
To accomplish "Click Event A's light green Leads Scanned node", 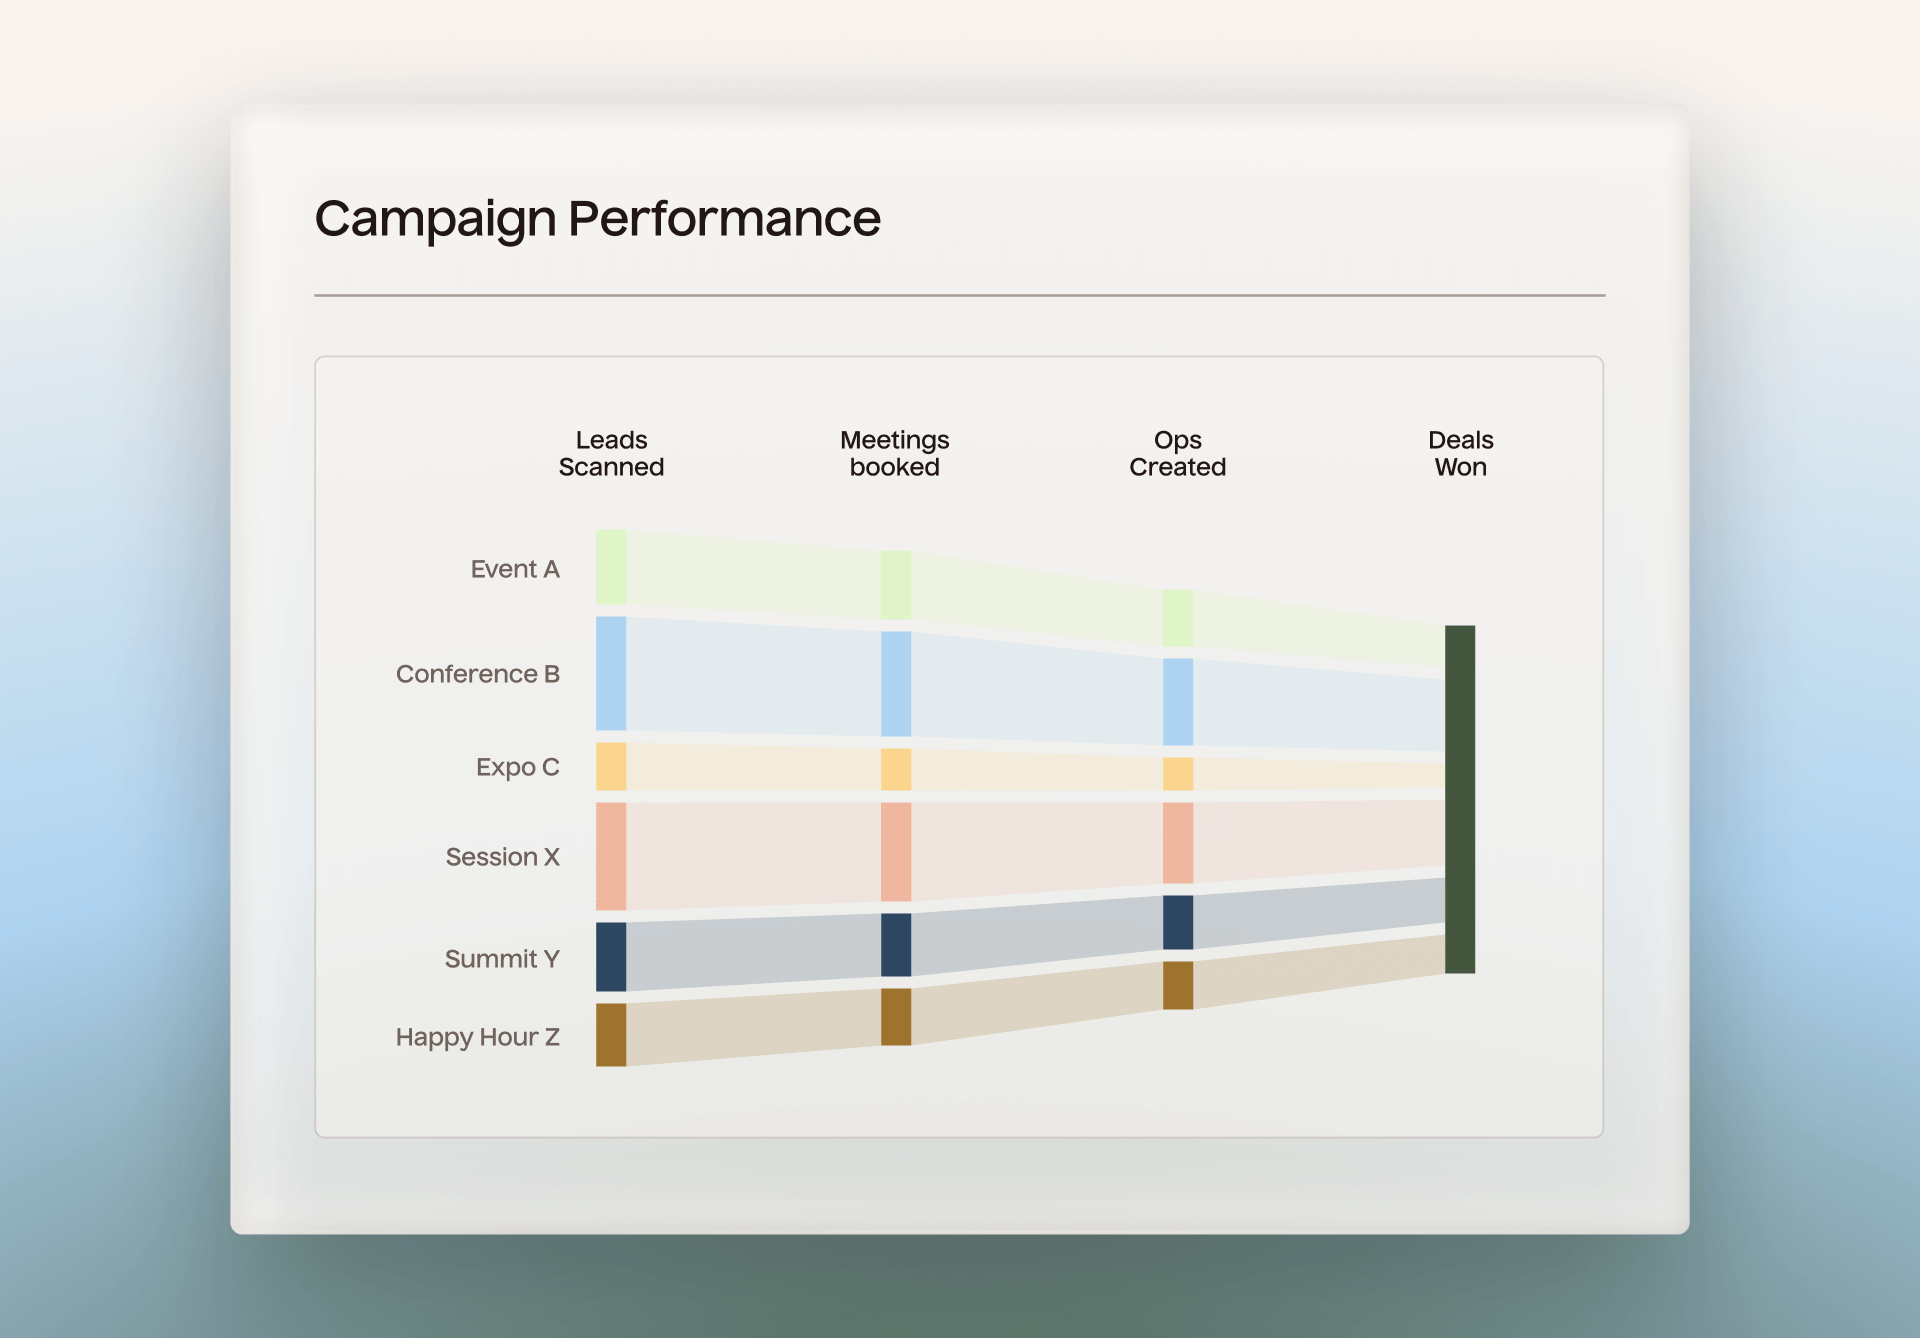I will (x=611, y=567).
